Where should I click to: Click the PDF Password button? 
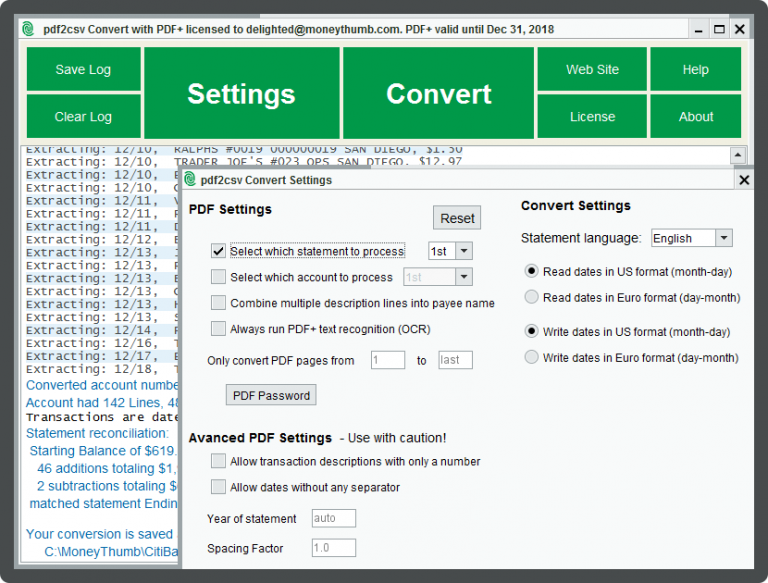[x=271, y=395]
